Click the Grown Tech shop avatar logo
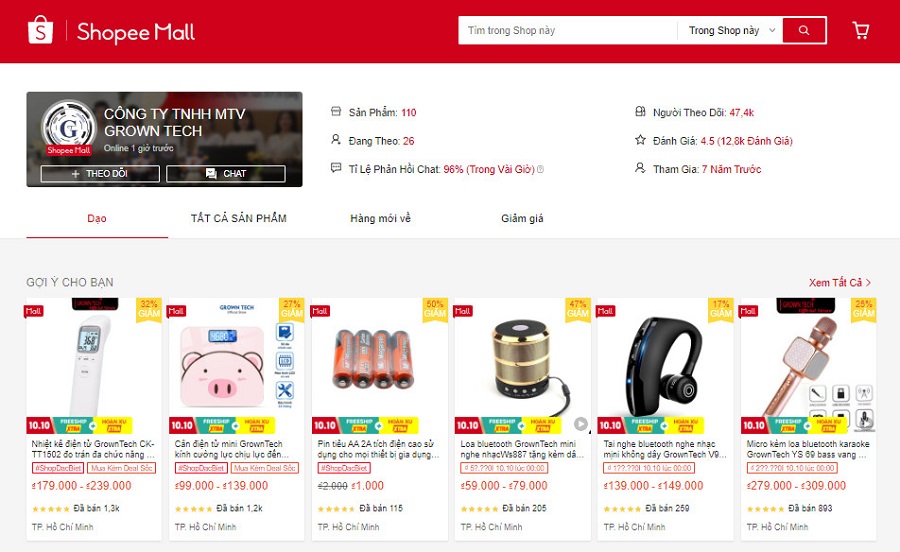Viewport: 900px width, 552px height. point(68,125)
